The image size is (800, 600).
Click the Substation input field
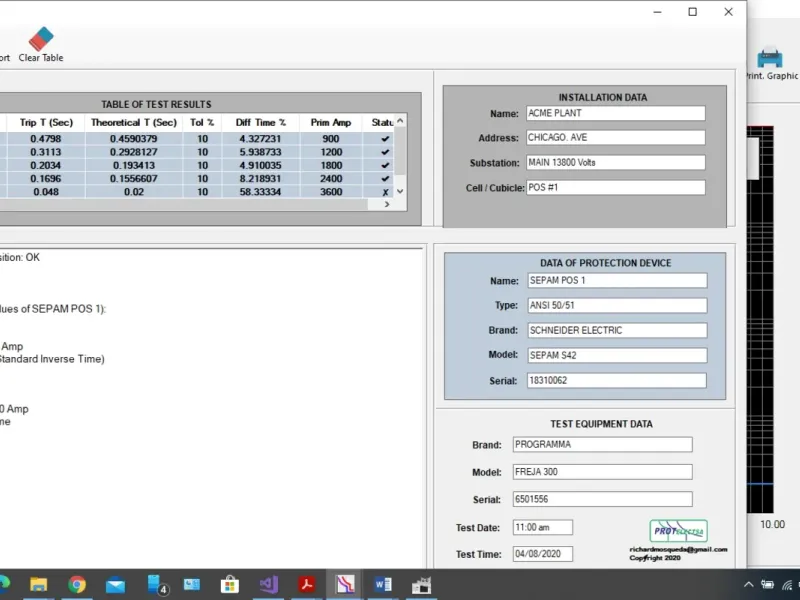click(616, 163)
